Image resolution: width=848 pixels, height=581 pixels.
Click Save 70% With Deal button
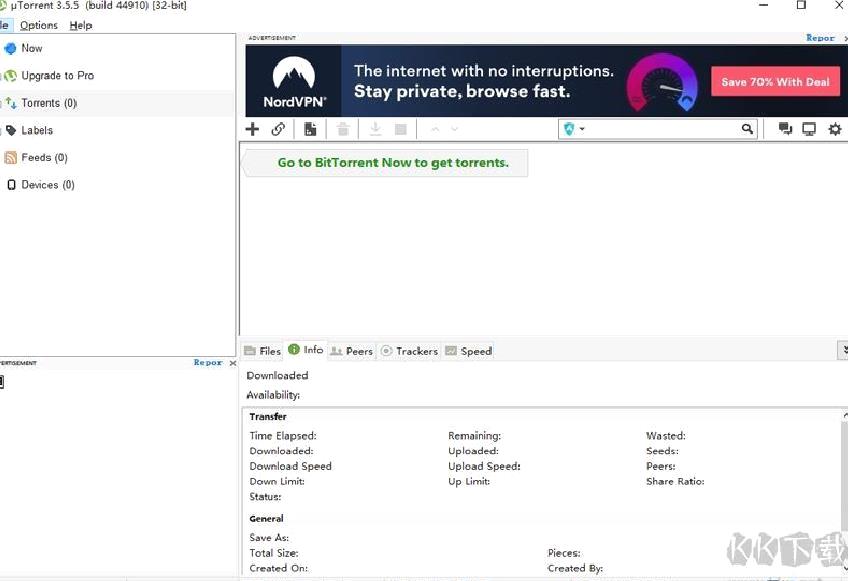click(775, 82)
